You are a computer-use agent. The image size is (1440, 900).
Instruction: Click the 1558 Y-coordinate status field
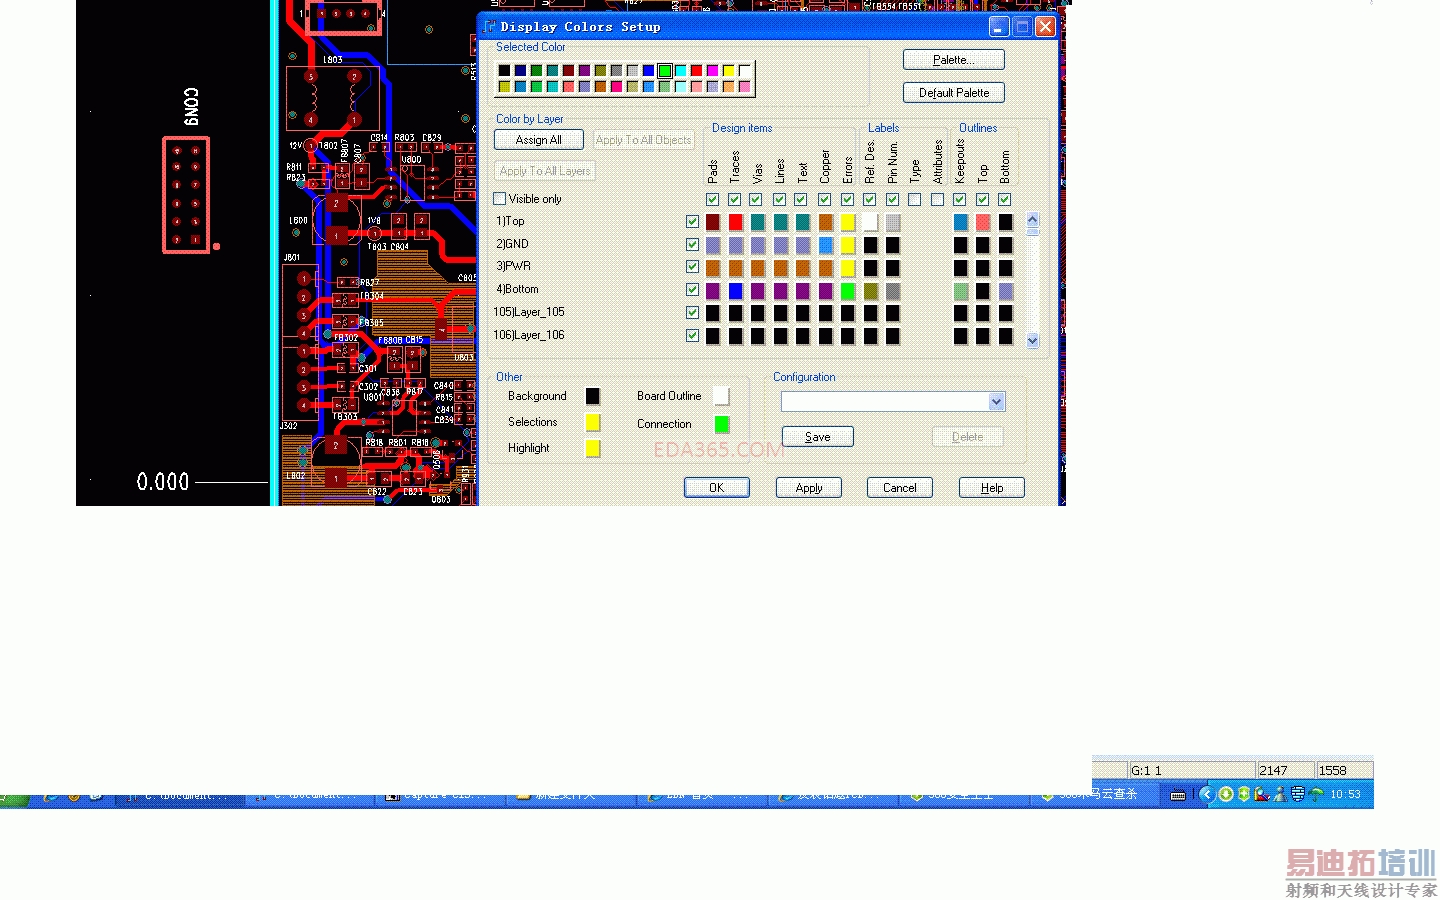tap(1344, 770)
